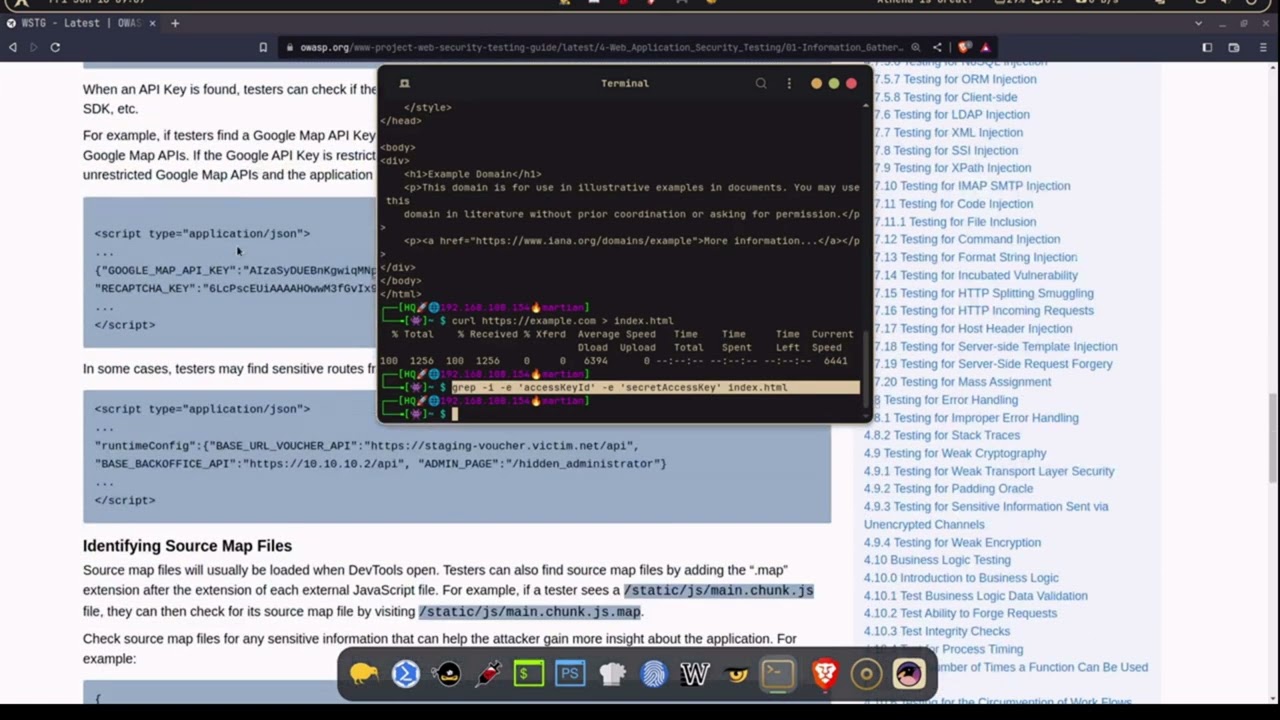Viewport: 1280px width, 720px height.
Task: Go to 7.12 Testing for Command Injection
Action: (x=966, y=239)
